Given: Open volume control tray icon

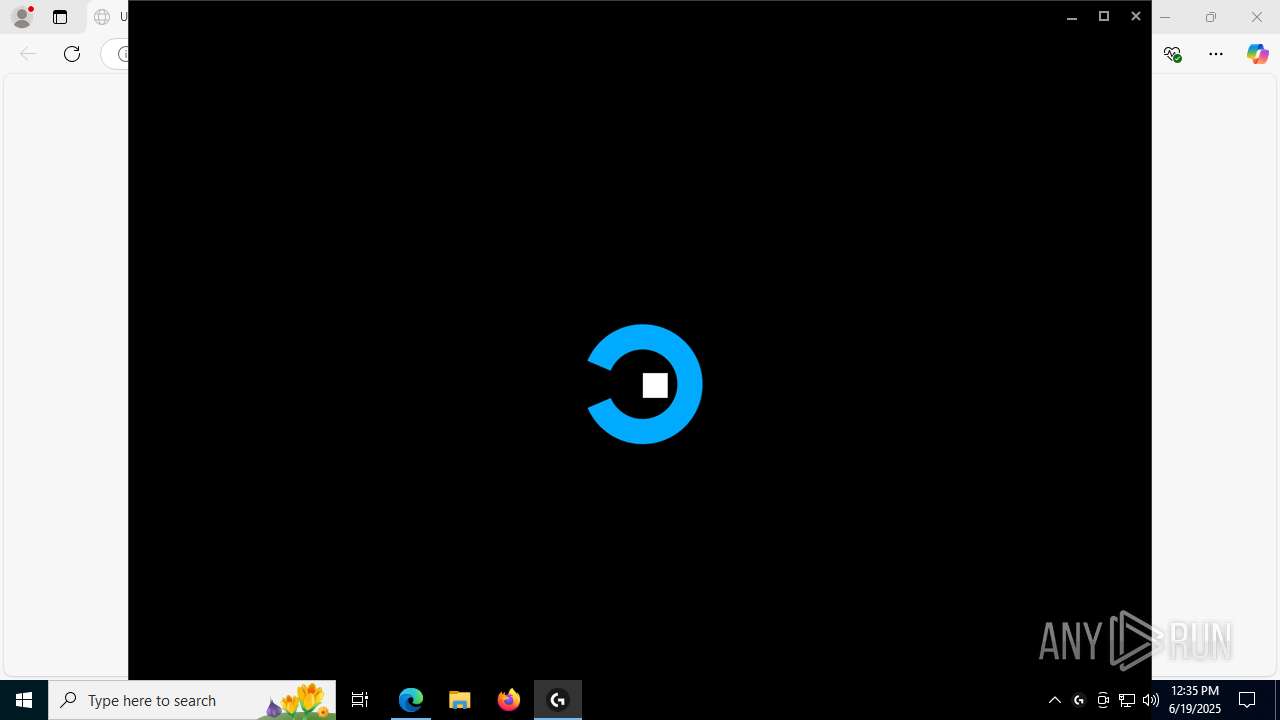Looking at the screenshot, I should click(x=1151, y=700).
